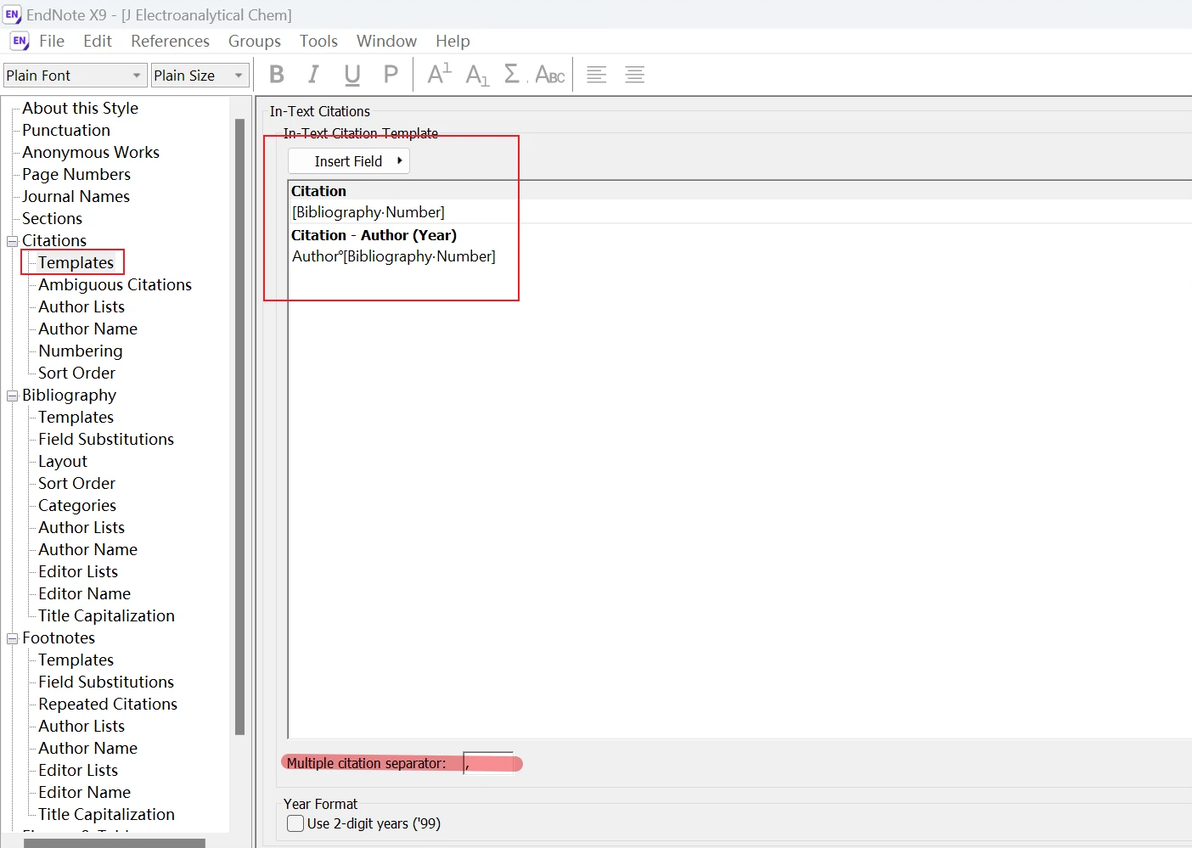Collapse the Footnotes tree node
The width and height of the screenshot is (1192, 848).
click(12, 638)
